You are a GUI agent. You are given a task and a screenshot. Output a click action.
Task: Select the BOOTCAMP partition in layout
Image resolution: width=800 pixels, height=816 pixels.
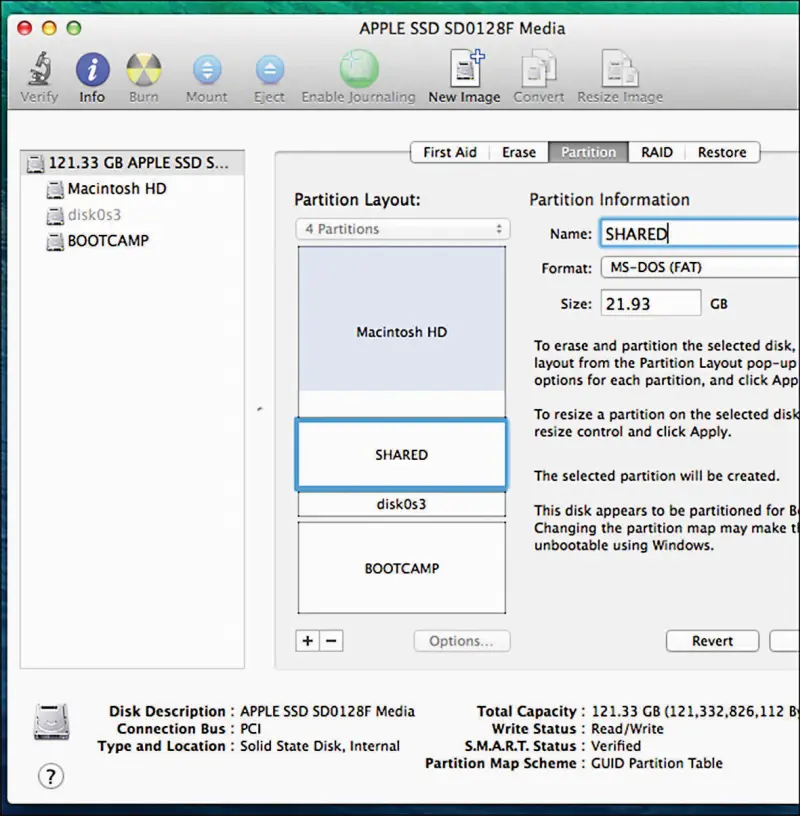tap(401, 568)
